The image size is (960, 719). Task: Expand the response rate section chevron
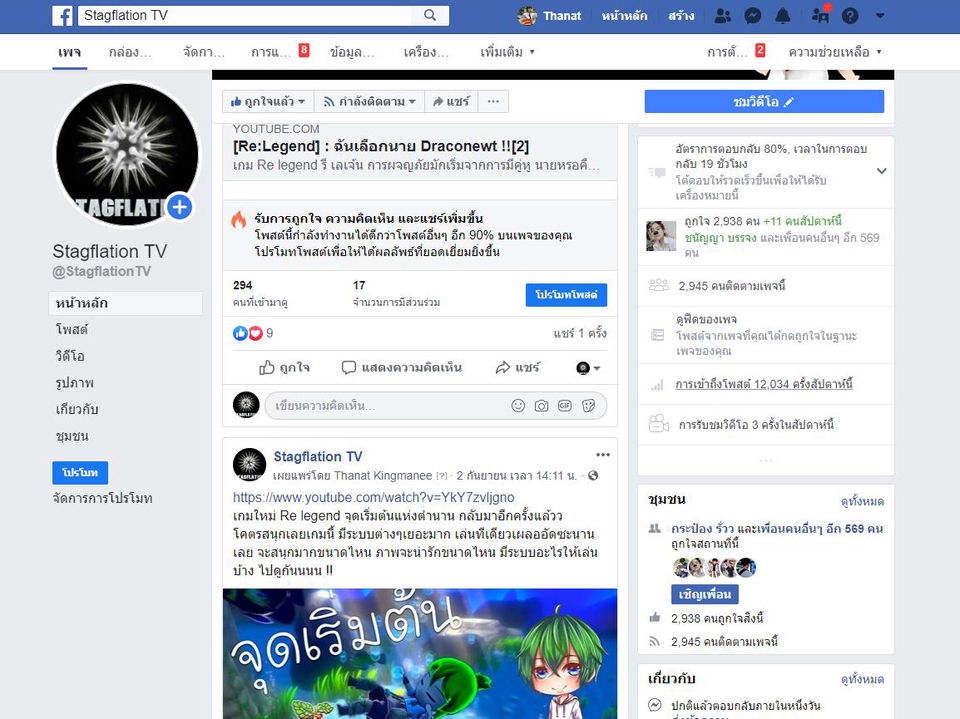coord(882,171)
